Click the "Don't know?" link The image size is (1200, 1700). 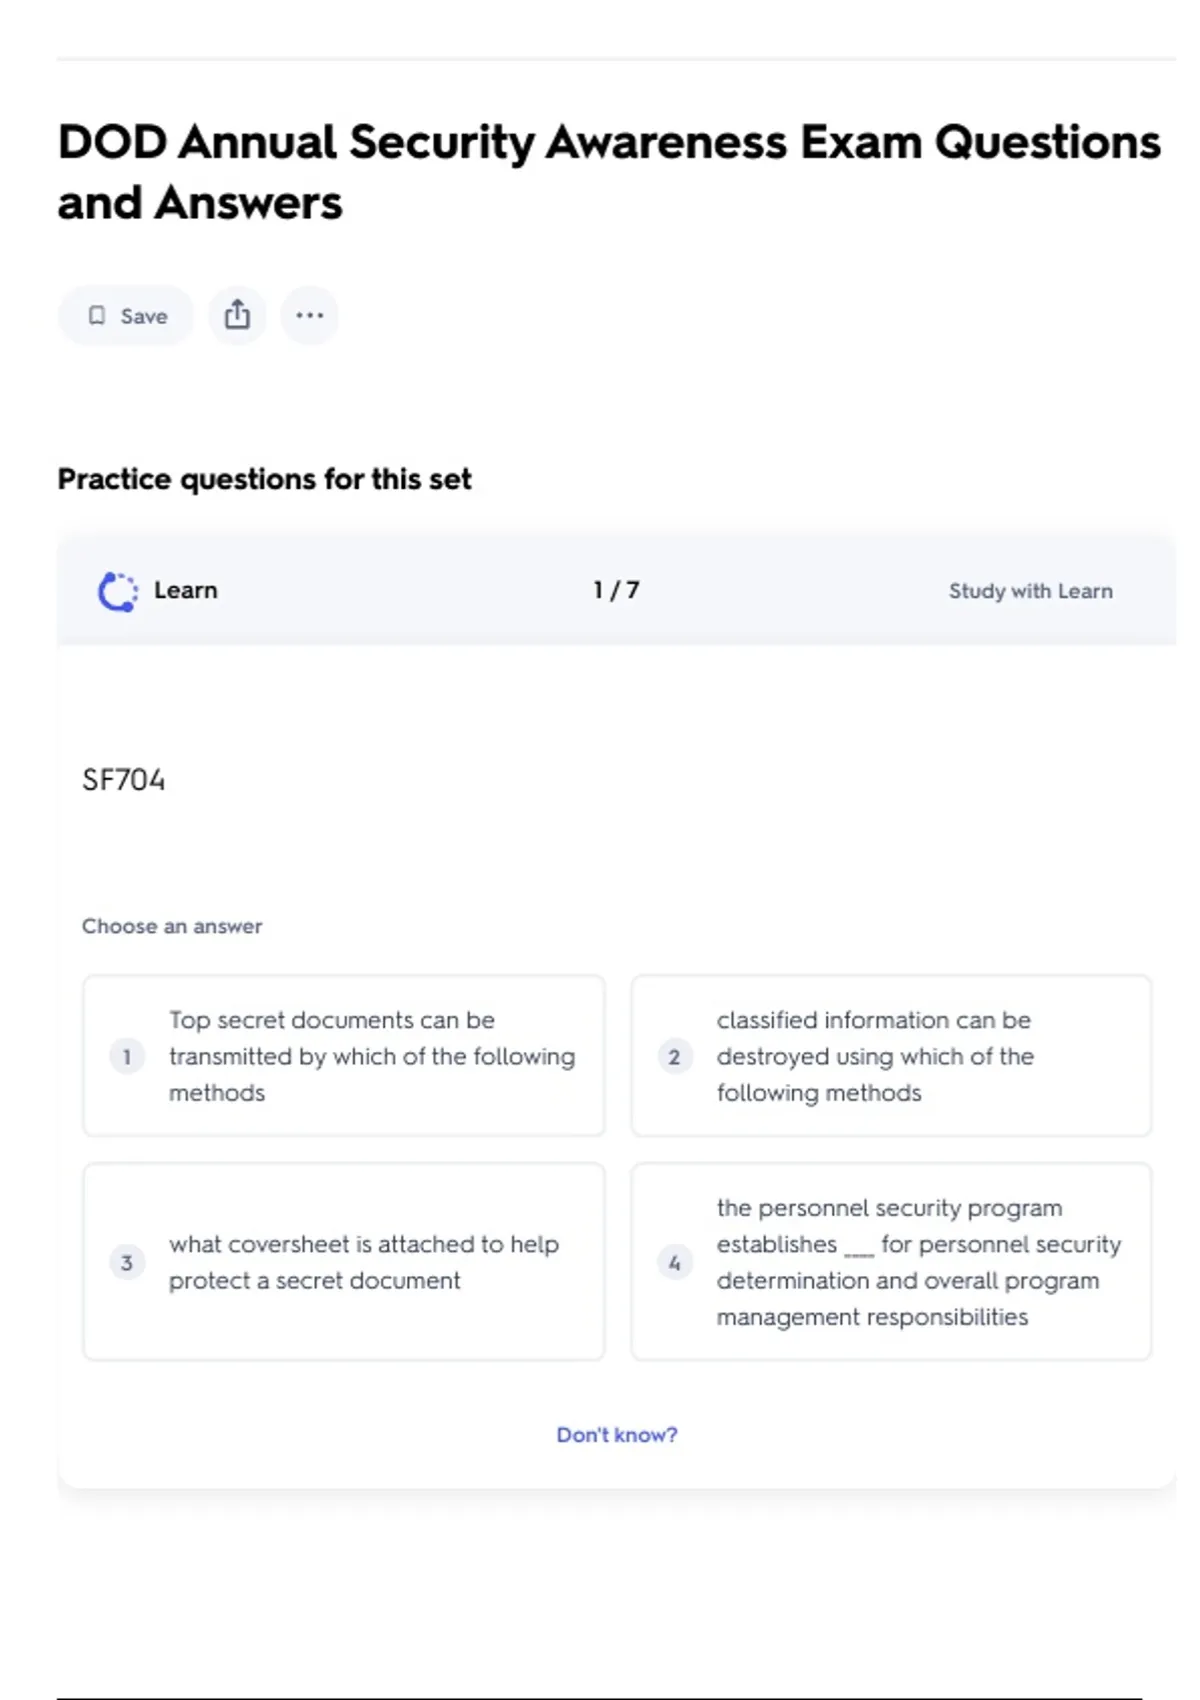pos(617,1435)
